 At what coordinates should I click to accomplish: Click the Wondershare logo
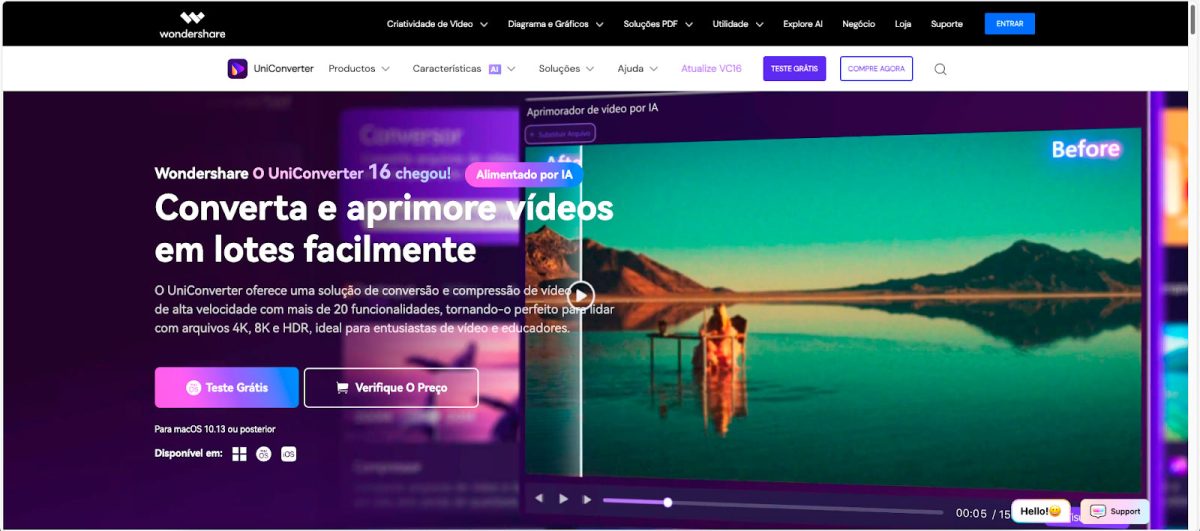click(x=192, y=24)
